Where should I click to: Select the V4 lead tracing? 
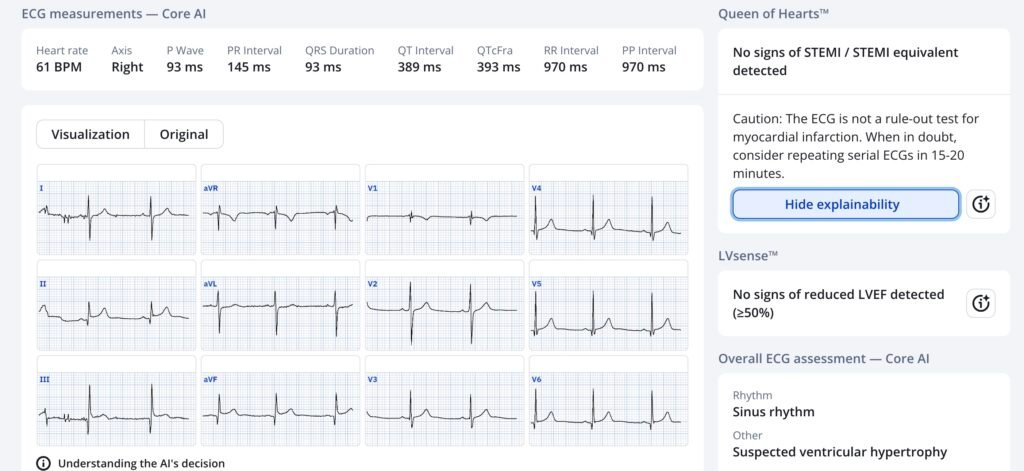608,210
